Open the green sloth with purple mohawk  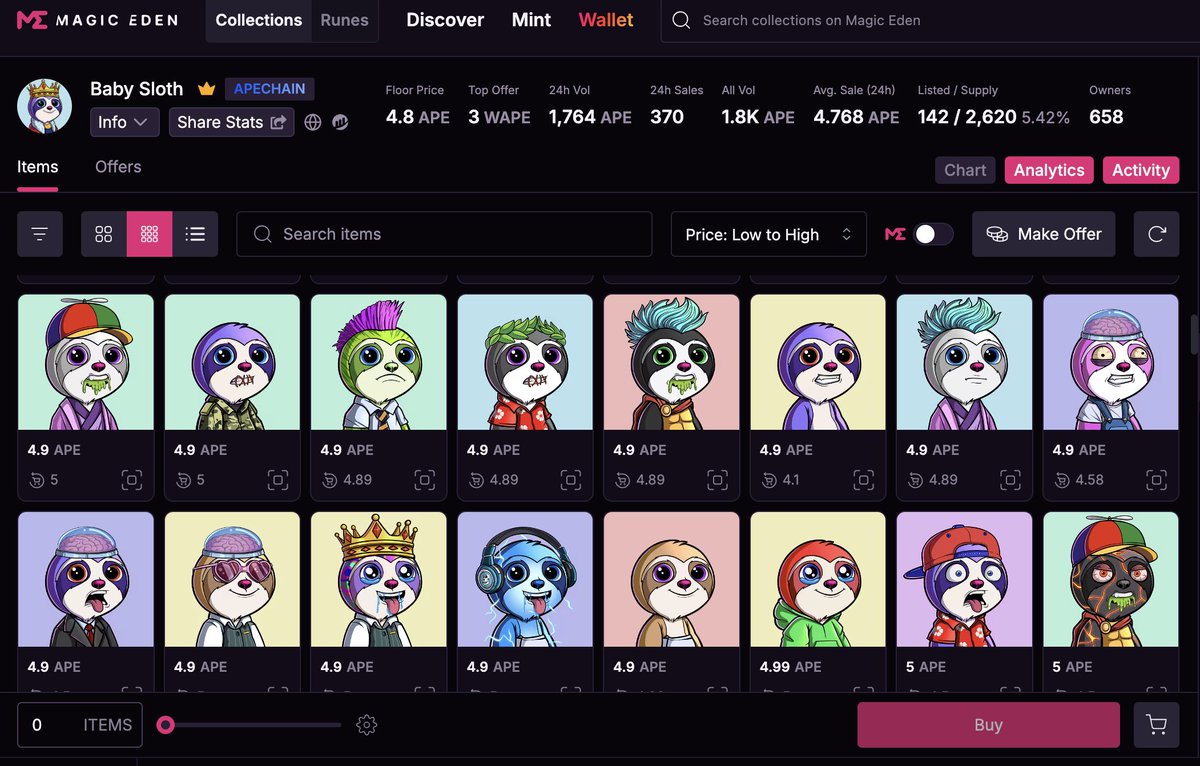coord(379,362)
